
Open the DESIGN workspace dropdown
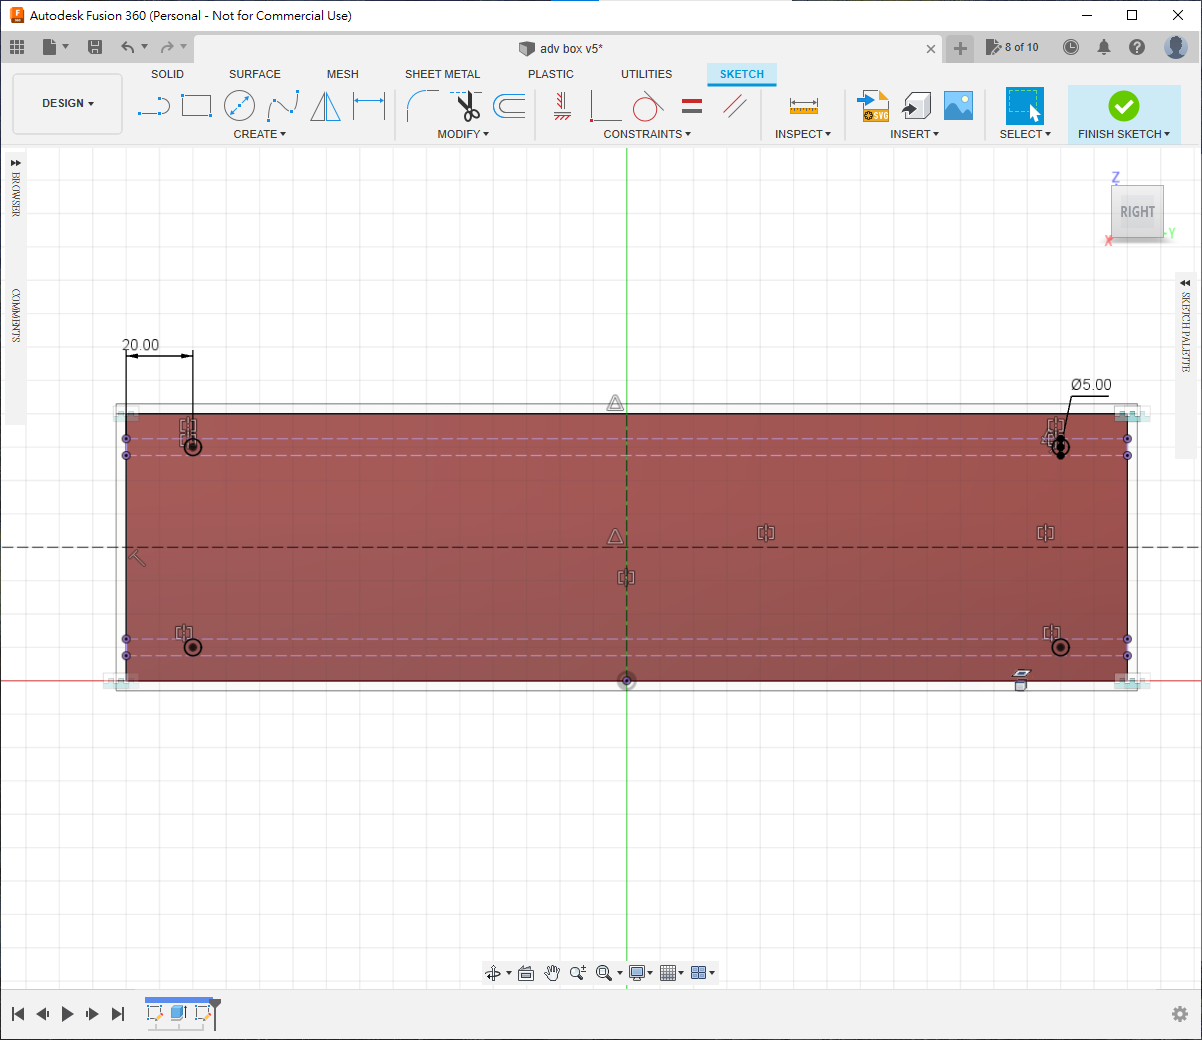pyautogui.click(x=68, y=104)
